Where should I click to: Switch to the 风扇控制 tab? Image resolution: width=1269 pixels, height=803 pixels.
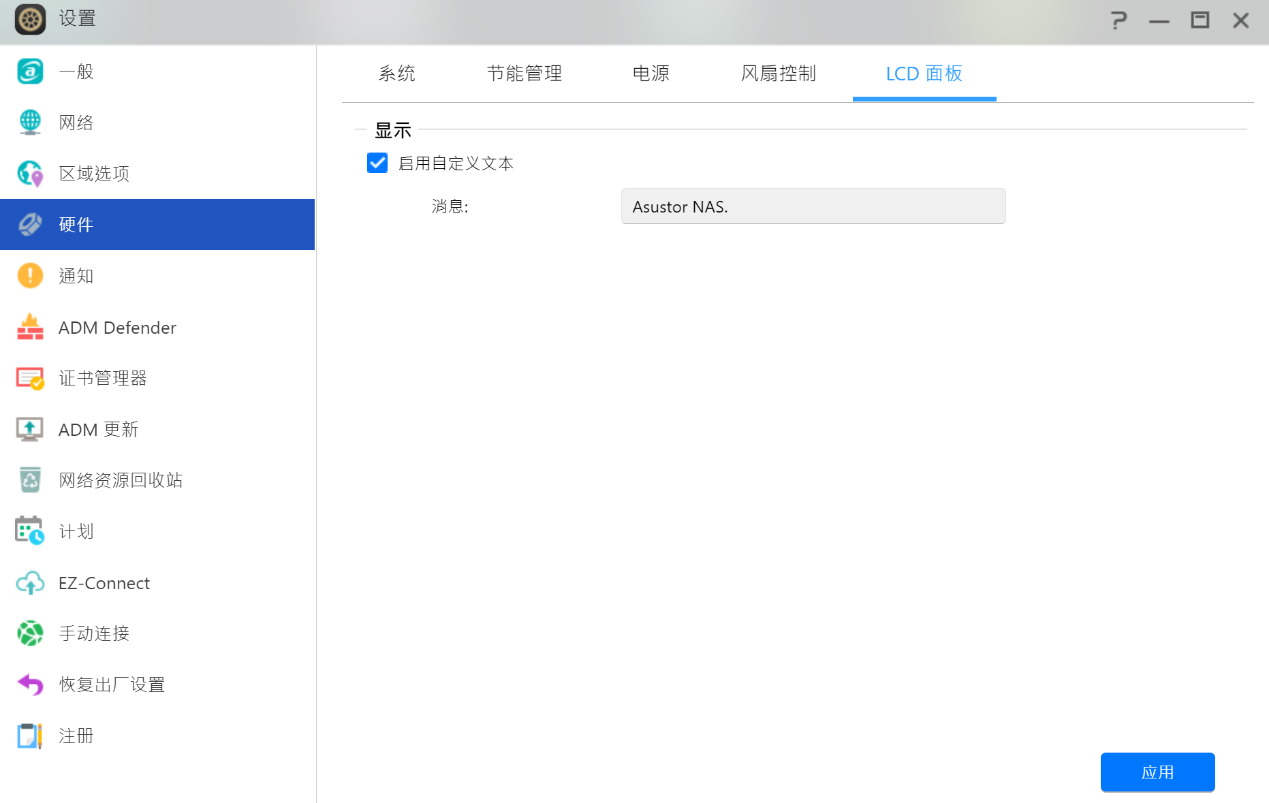point(778,74)
